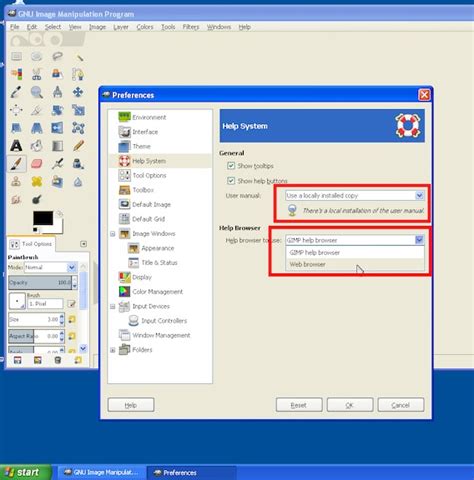Open the Colors menu
This screenshot has width=474, height=480.
(x=145, y=27)
